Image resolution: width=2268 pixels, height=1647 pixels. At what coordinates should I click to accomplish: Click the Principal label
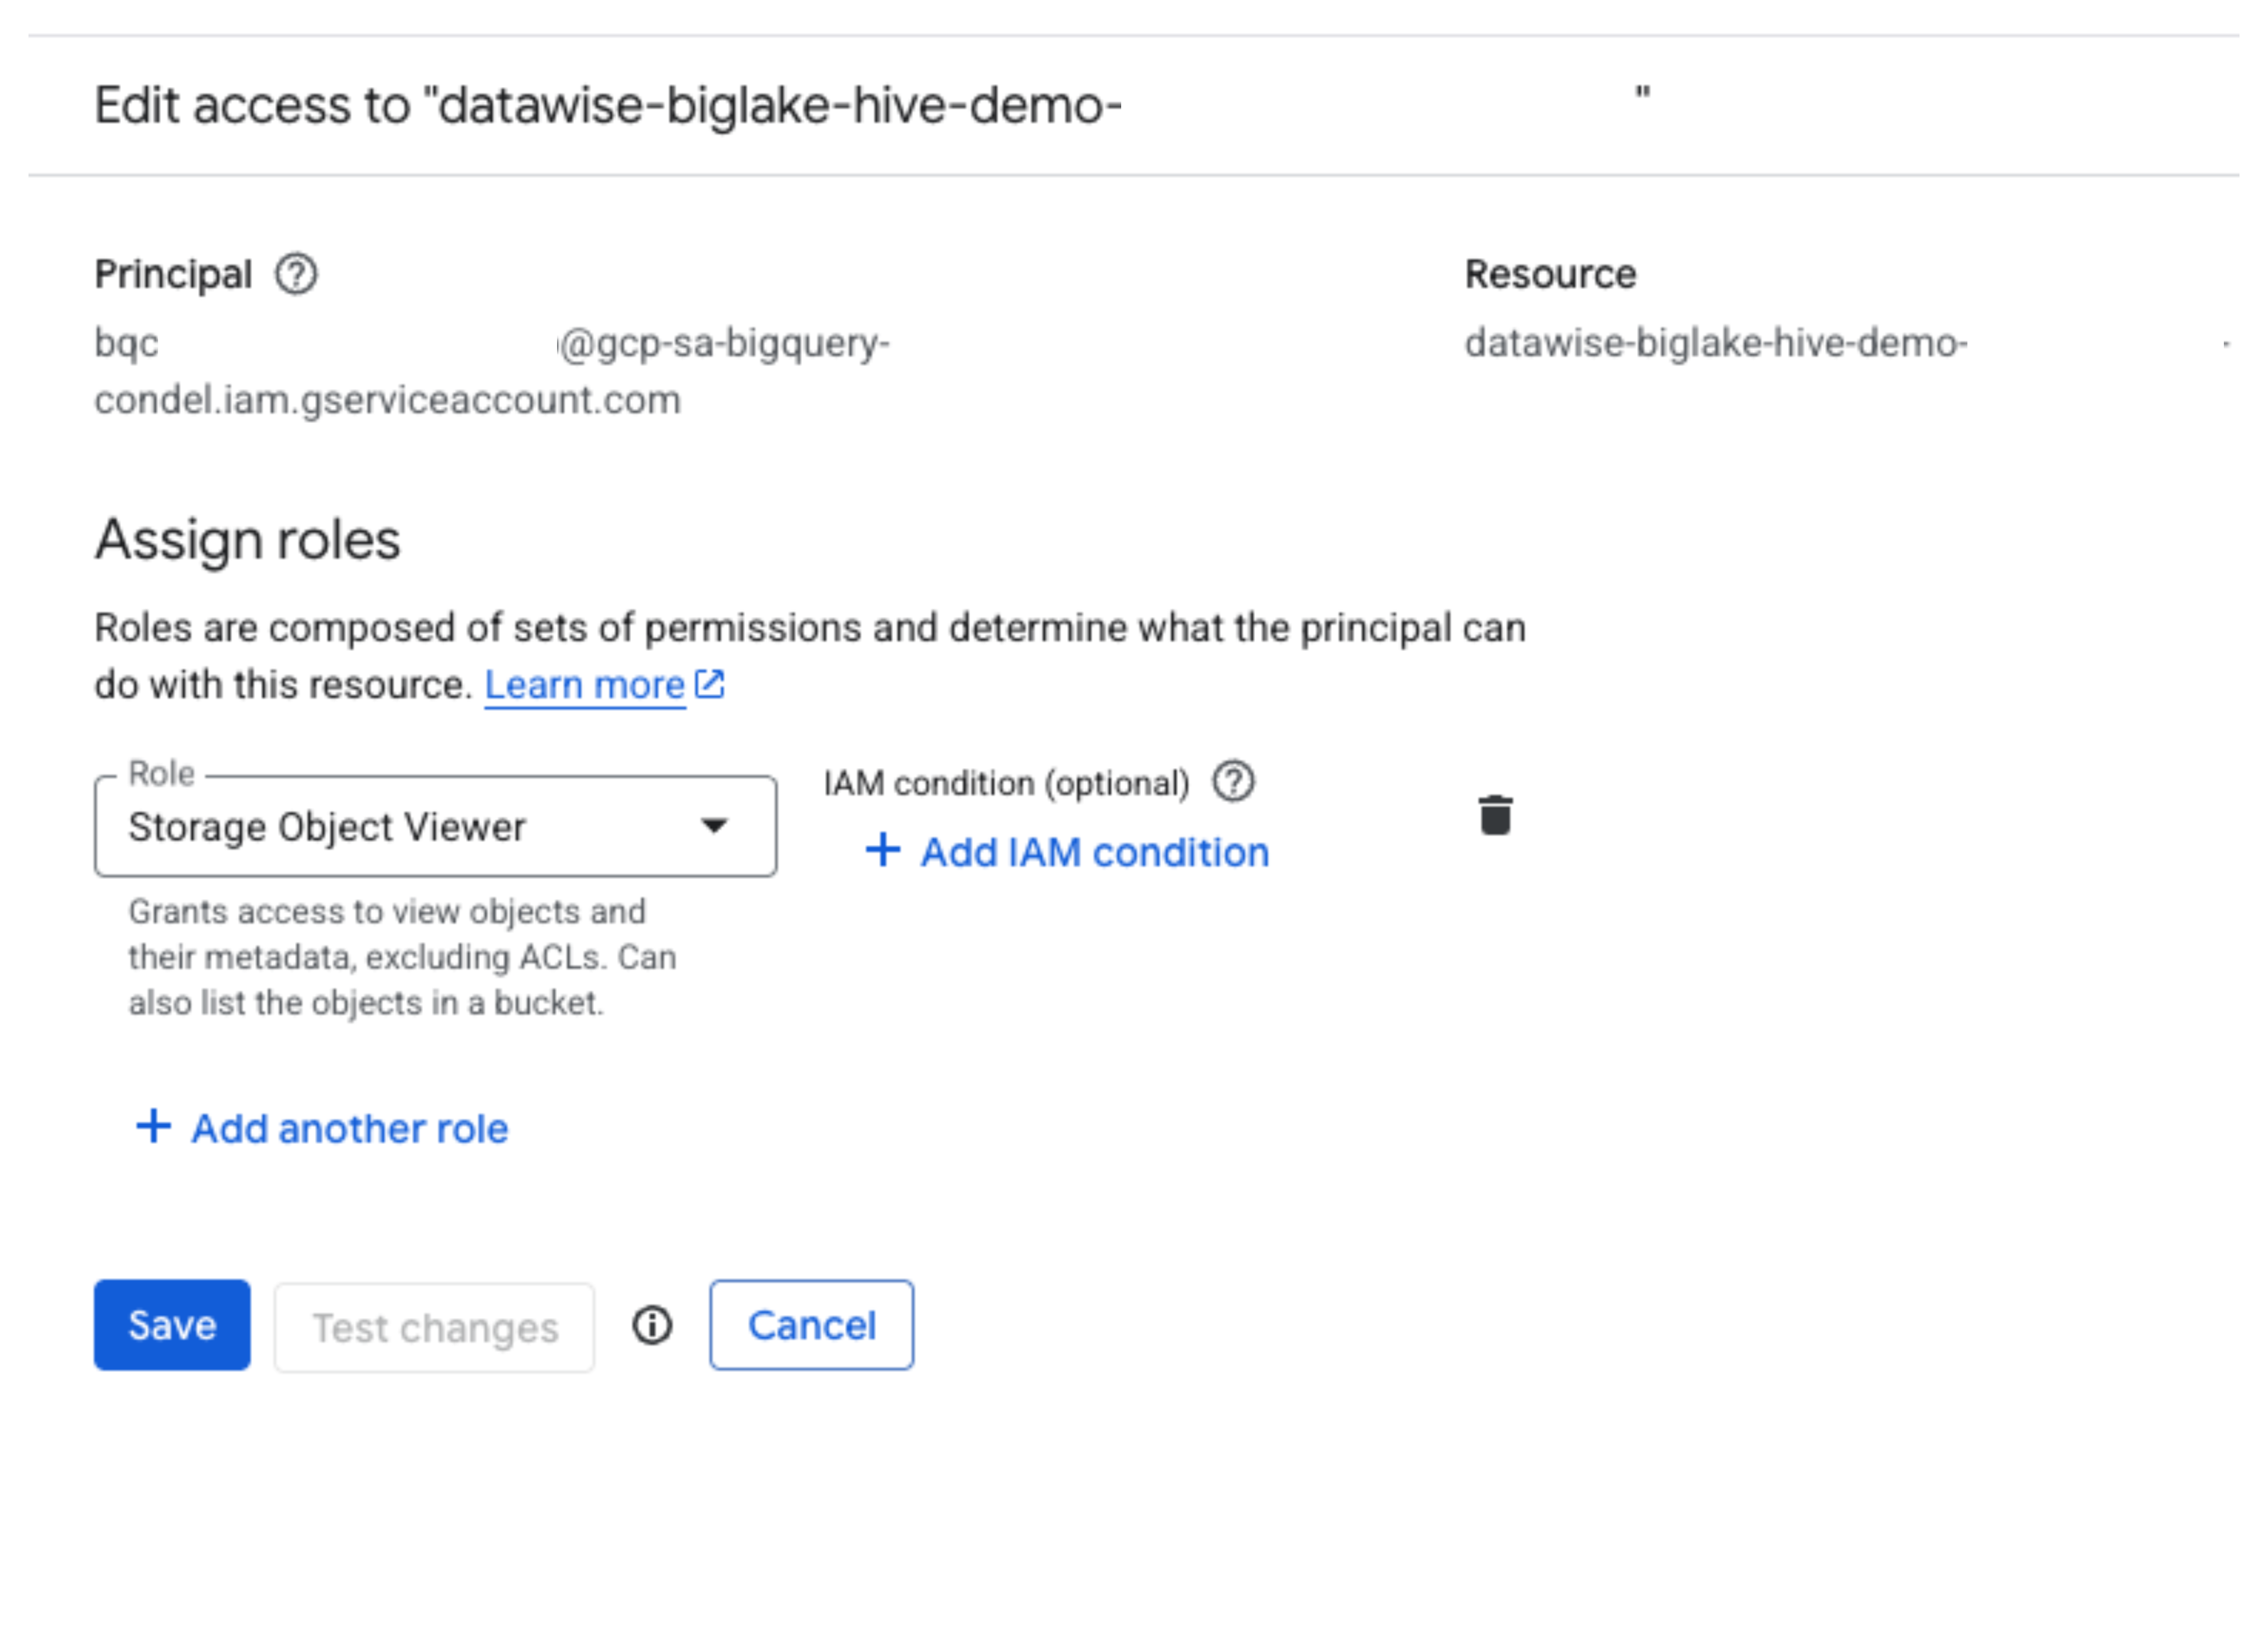click(x=173, y=274)
